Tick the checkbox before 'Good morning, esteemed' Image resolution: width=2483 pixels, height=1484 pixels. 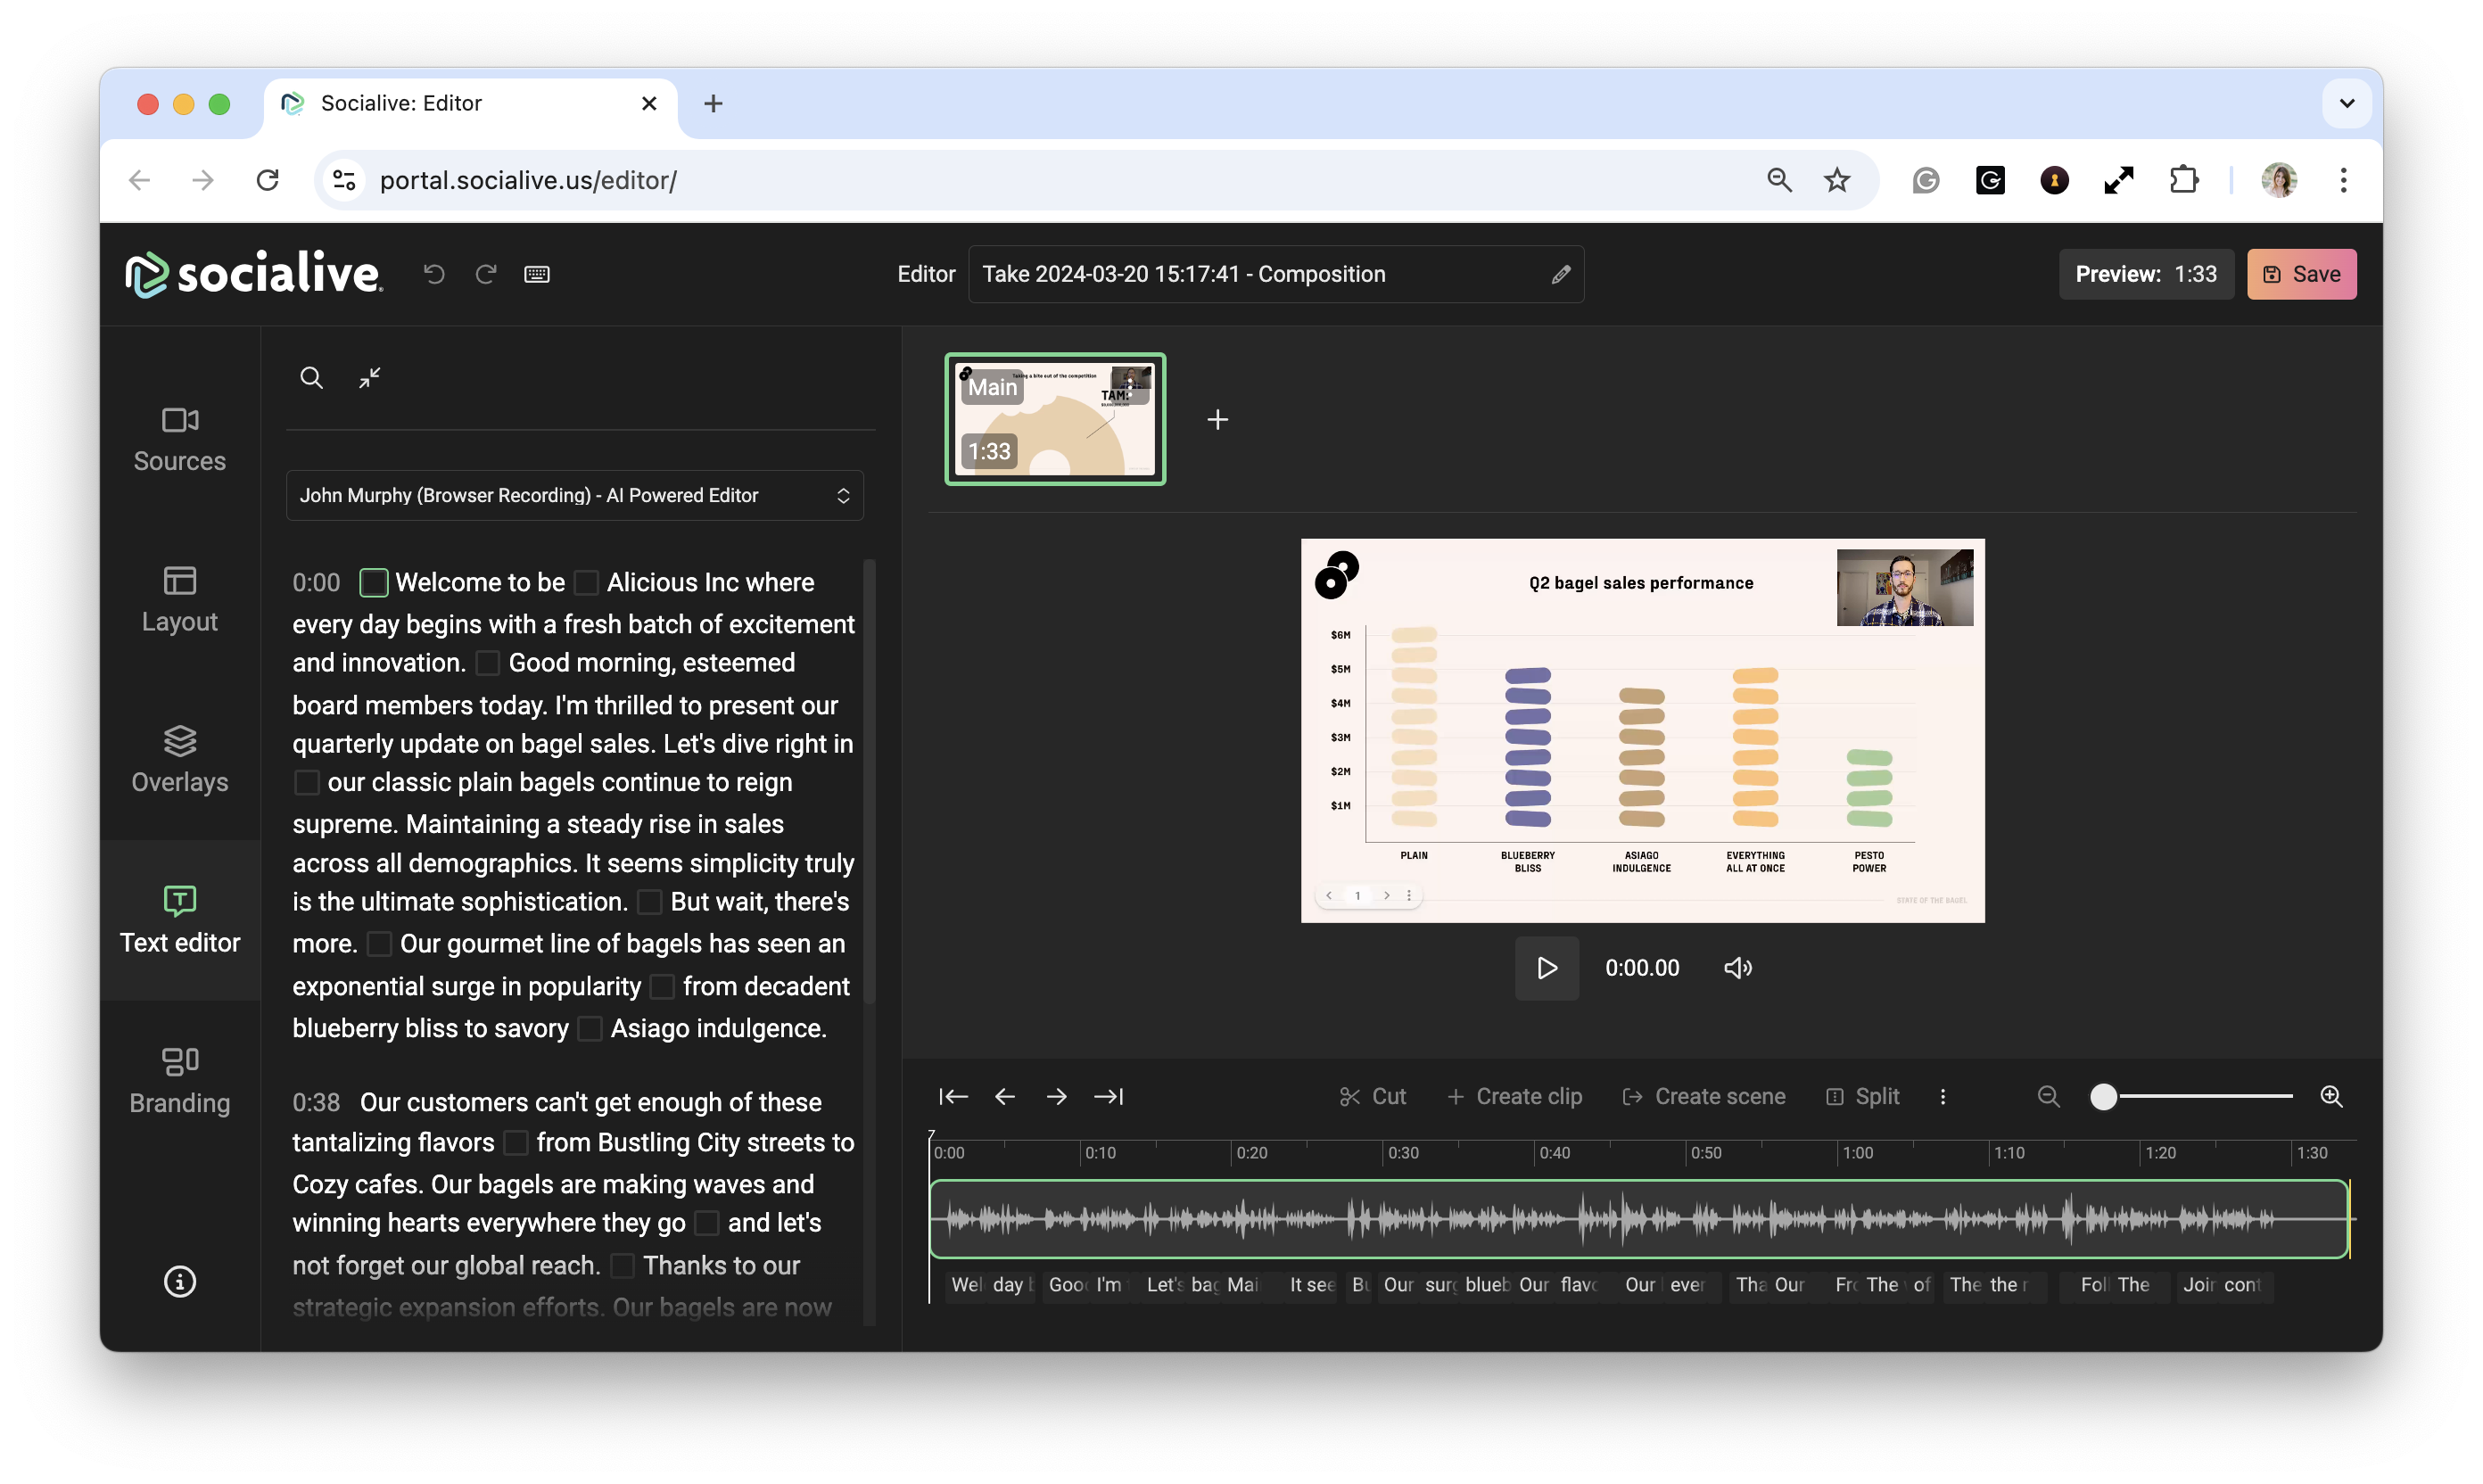pyautogui.click(x=488, y=663)
